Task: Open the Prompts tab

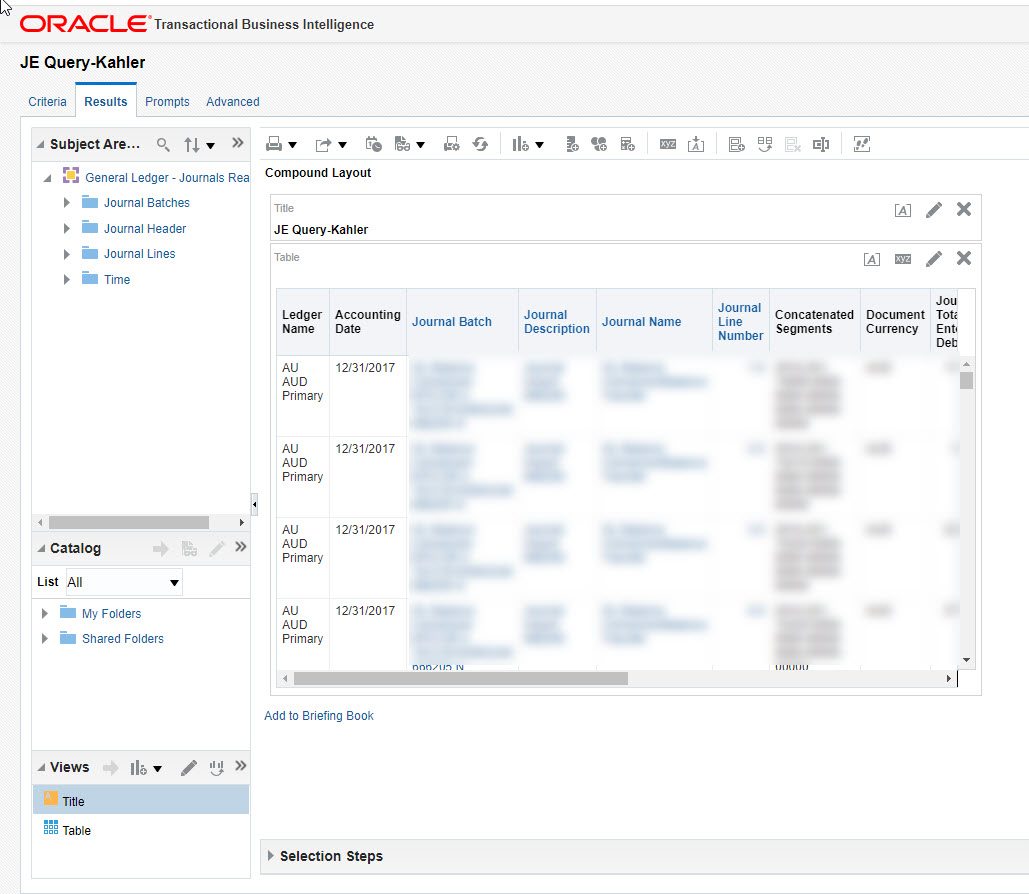Action: click(167, 101)
